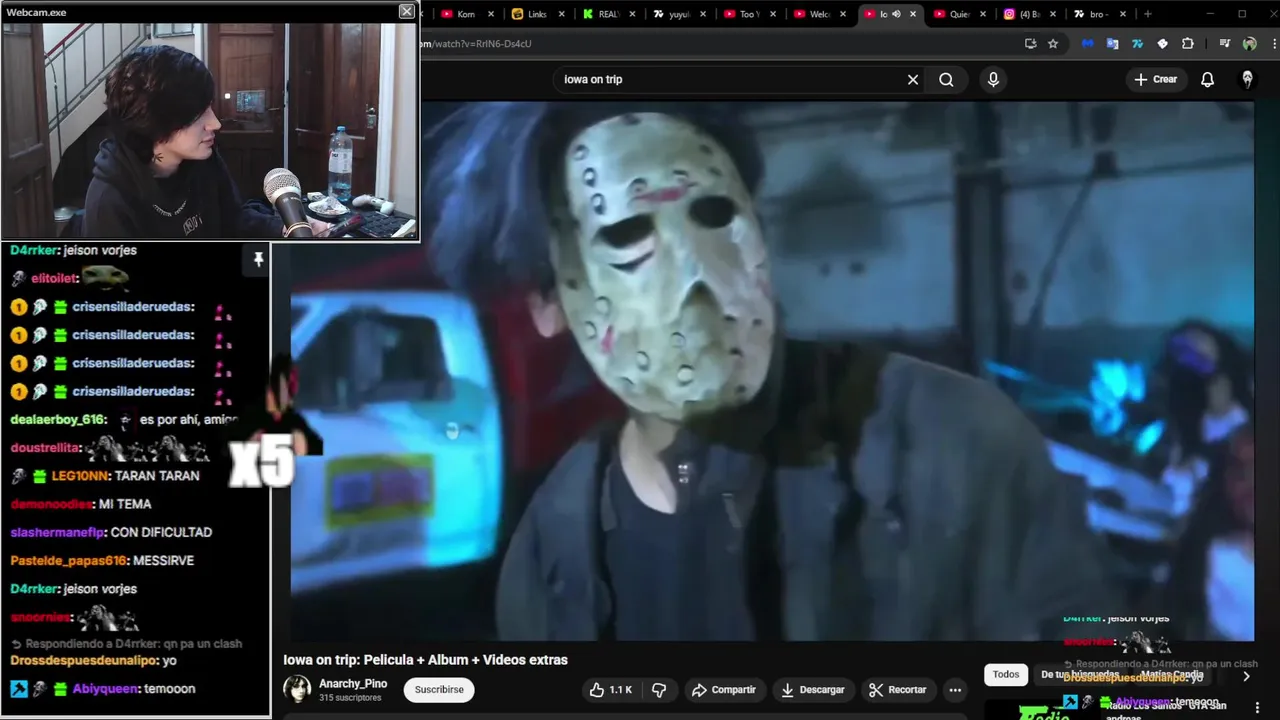Click the Descargar download button
1280x720 pixels.
pos(812,690)
